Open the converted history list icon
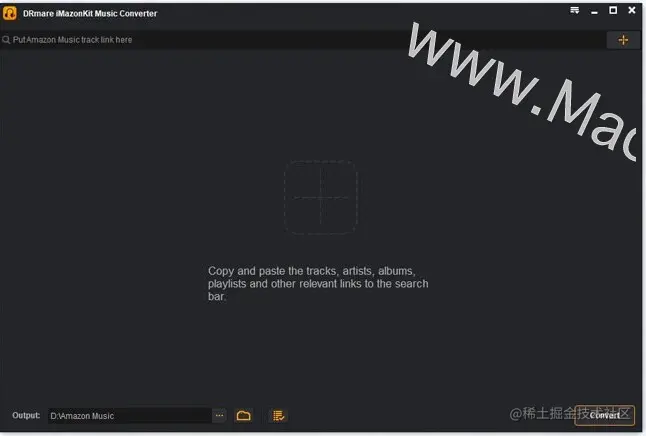646x436 pixels. 279,415
